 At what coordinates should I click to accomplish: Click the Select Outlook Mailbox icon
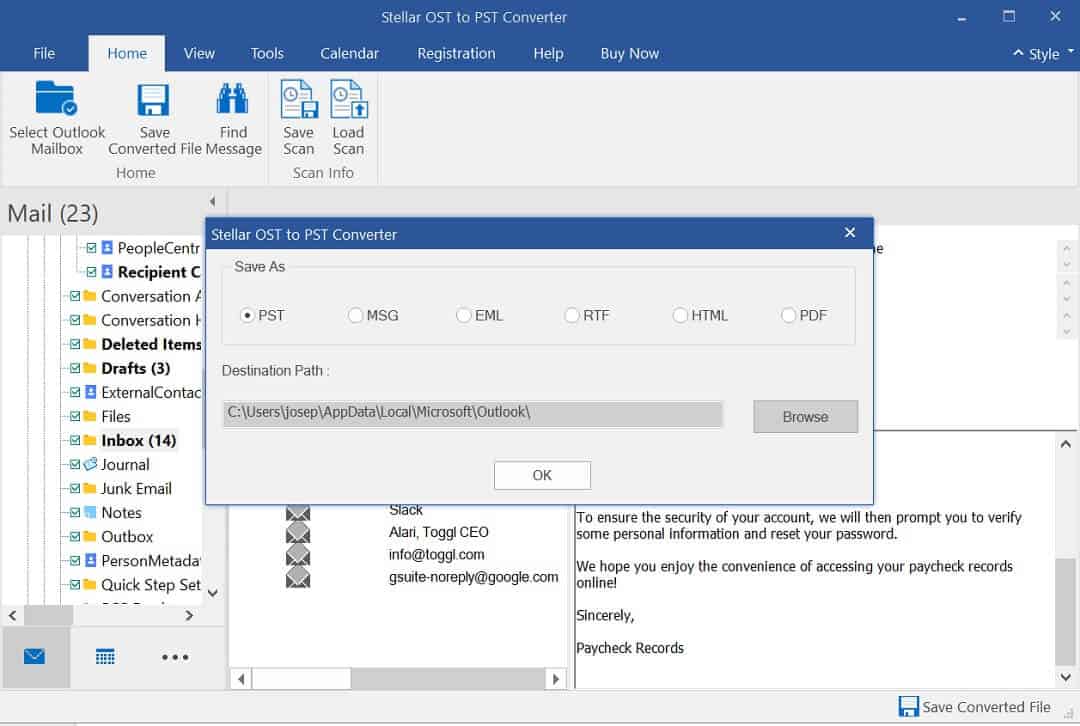pyautogui.click(x=56, y=98)
